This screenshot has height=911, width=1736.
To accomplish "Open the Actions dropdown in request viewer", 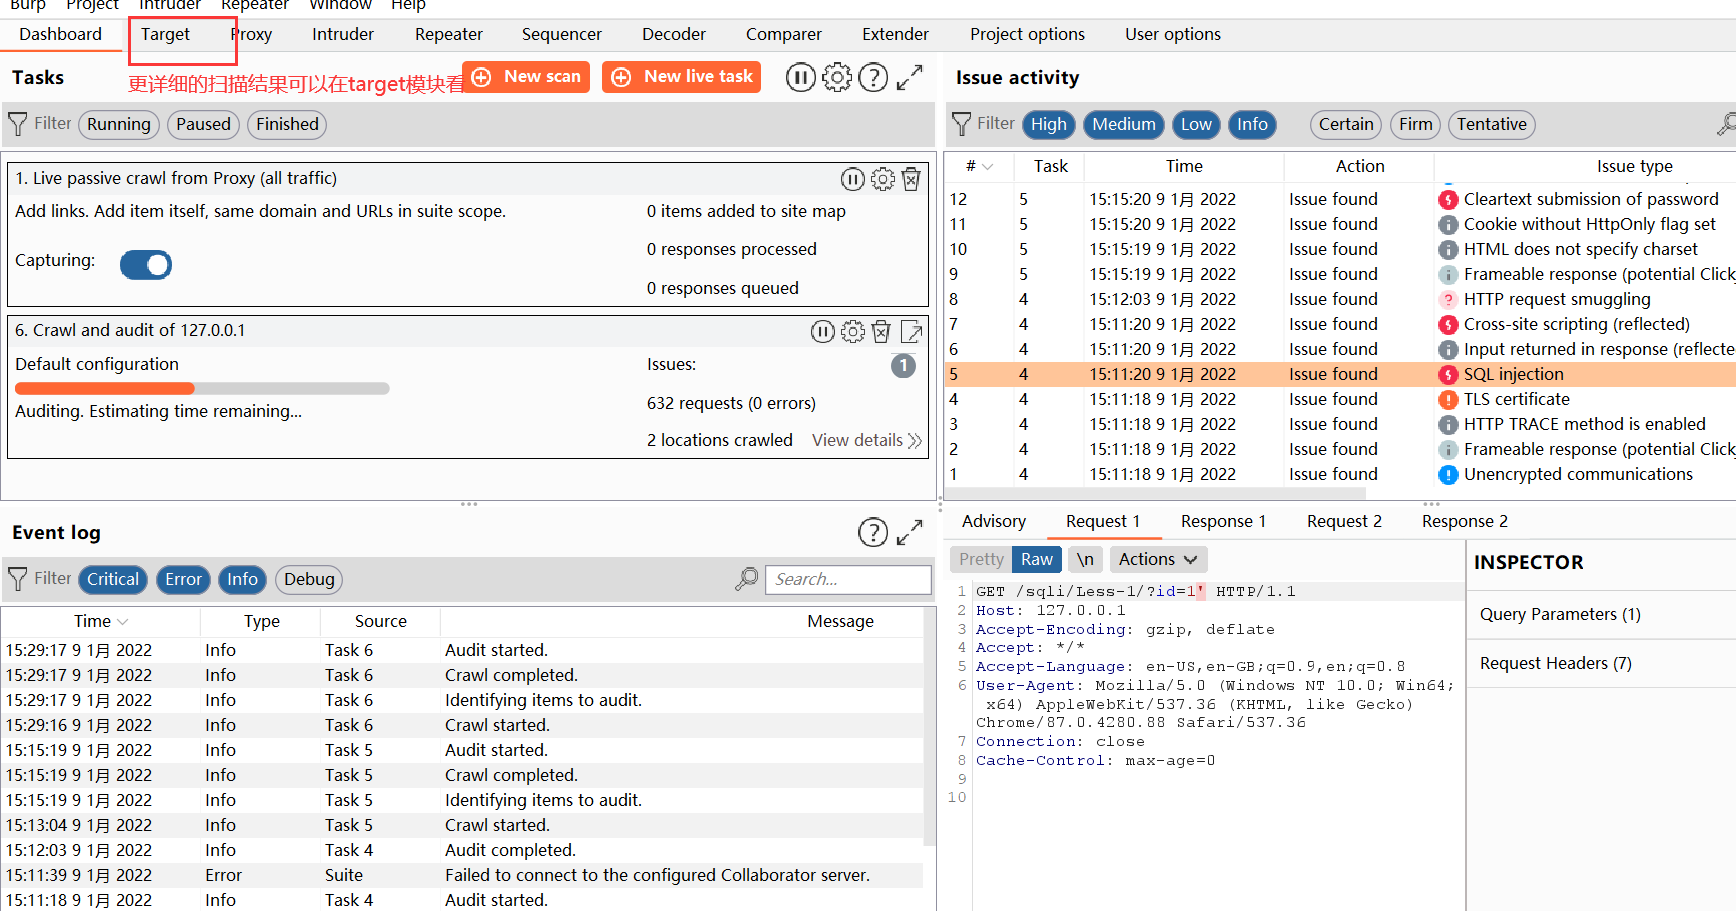I will pos(1158,559).
